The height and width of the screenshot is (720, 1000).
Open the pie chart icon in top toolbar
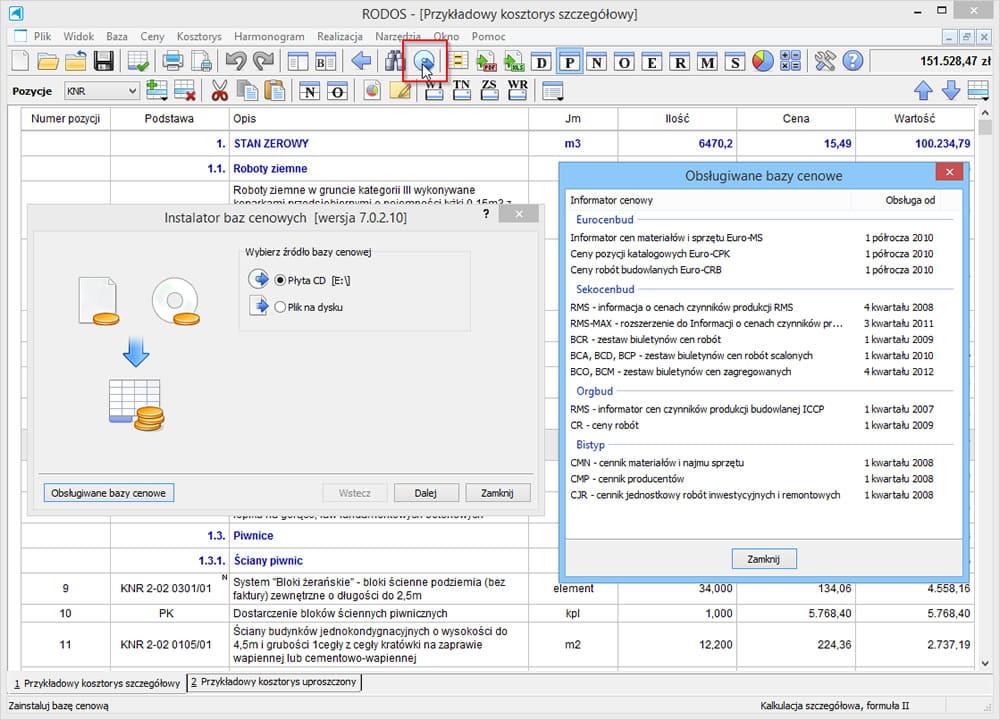coord(763,62)
